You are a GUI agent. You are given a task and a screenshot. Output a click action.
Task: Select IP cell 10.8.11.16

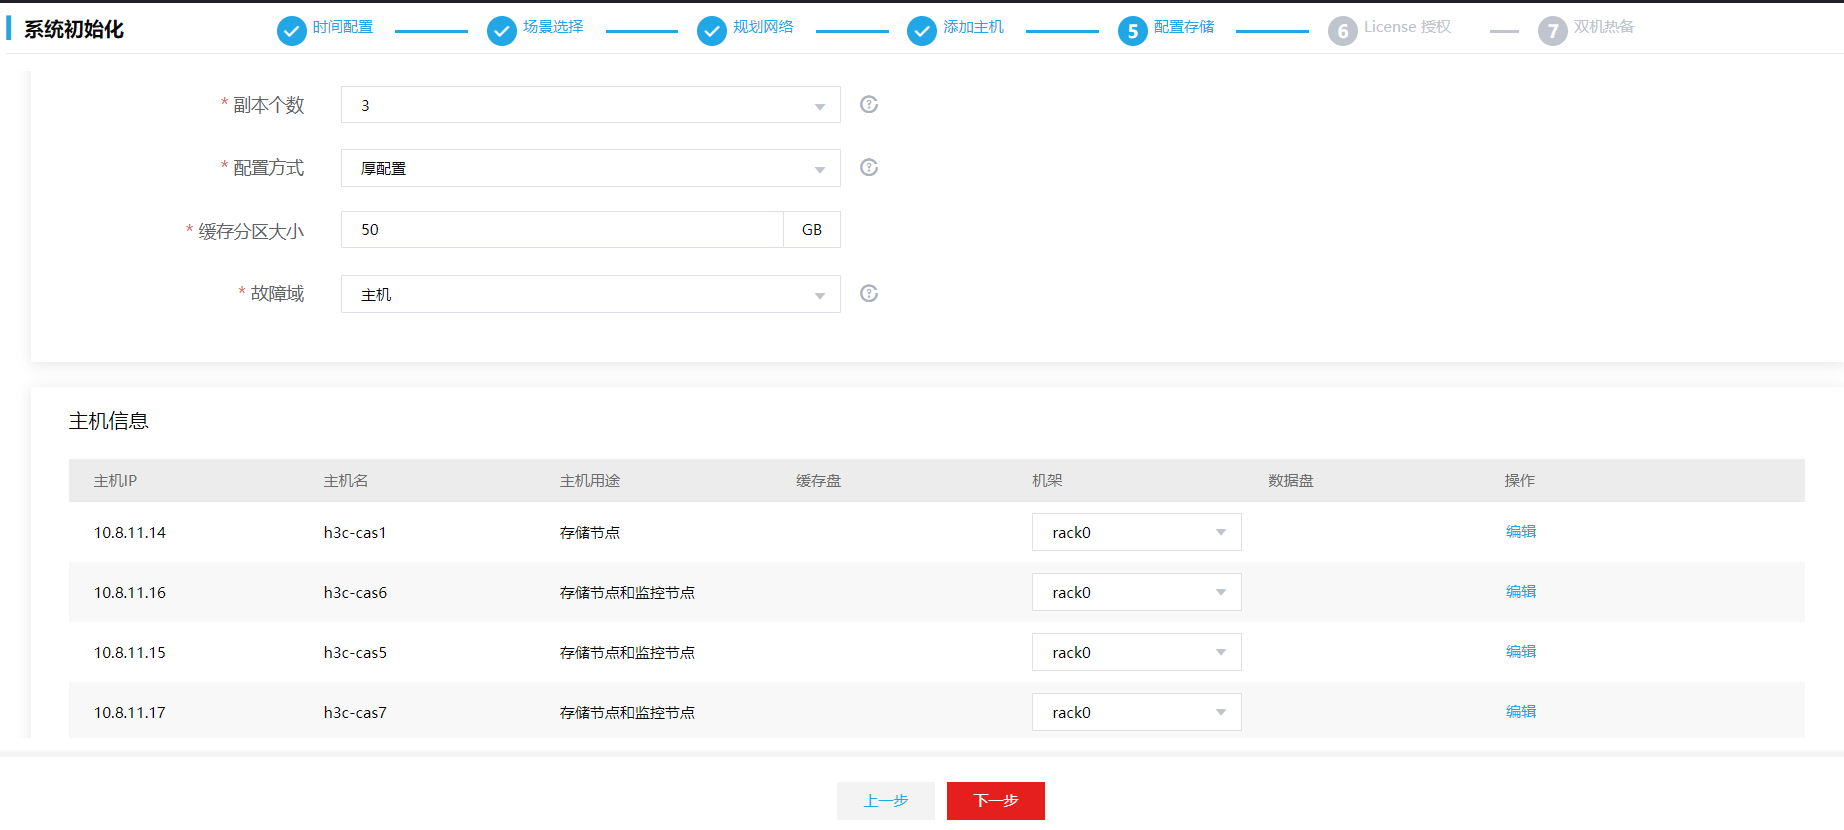pos(130,593)
